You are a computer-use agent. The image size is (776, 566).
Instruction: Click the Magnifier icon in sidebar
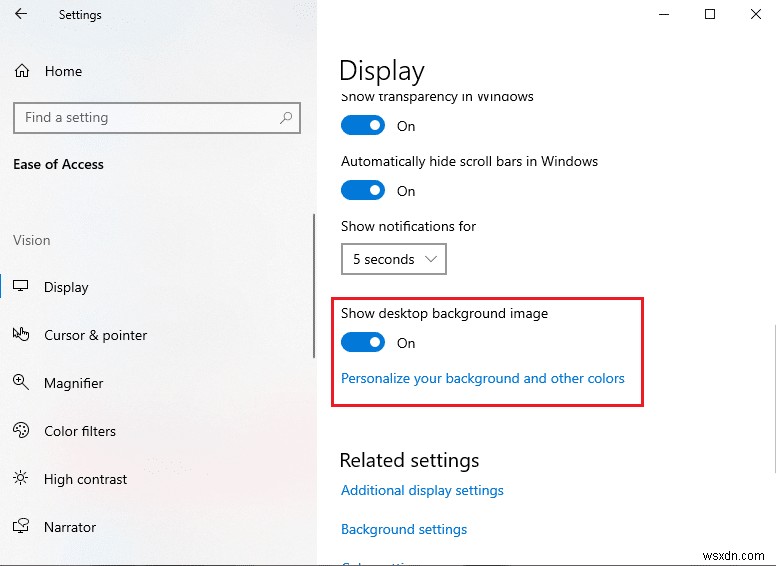click(x=21, y=383)
